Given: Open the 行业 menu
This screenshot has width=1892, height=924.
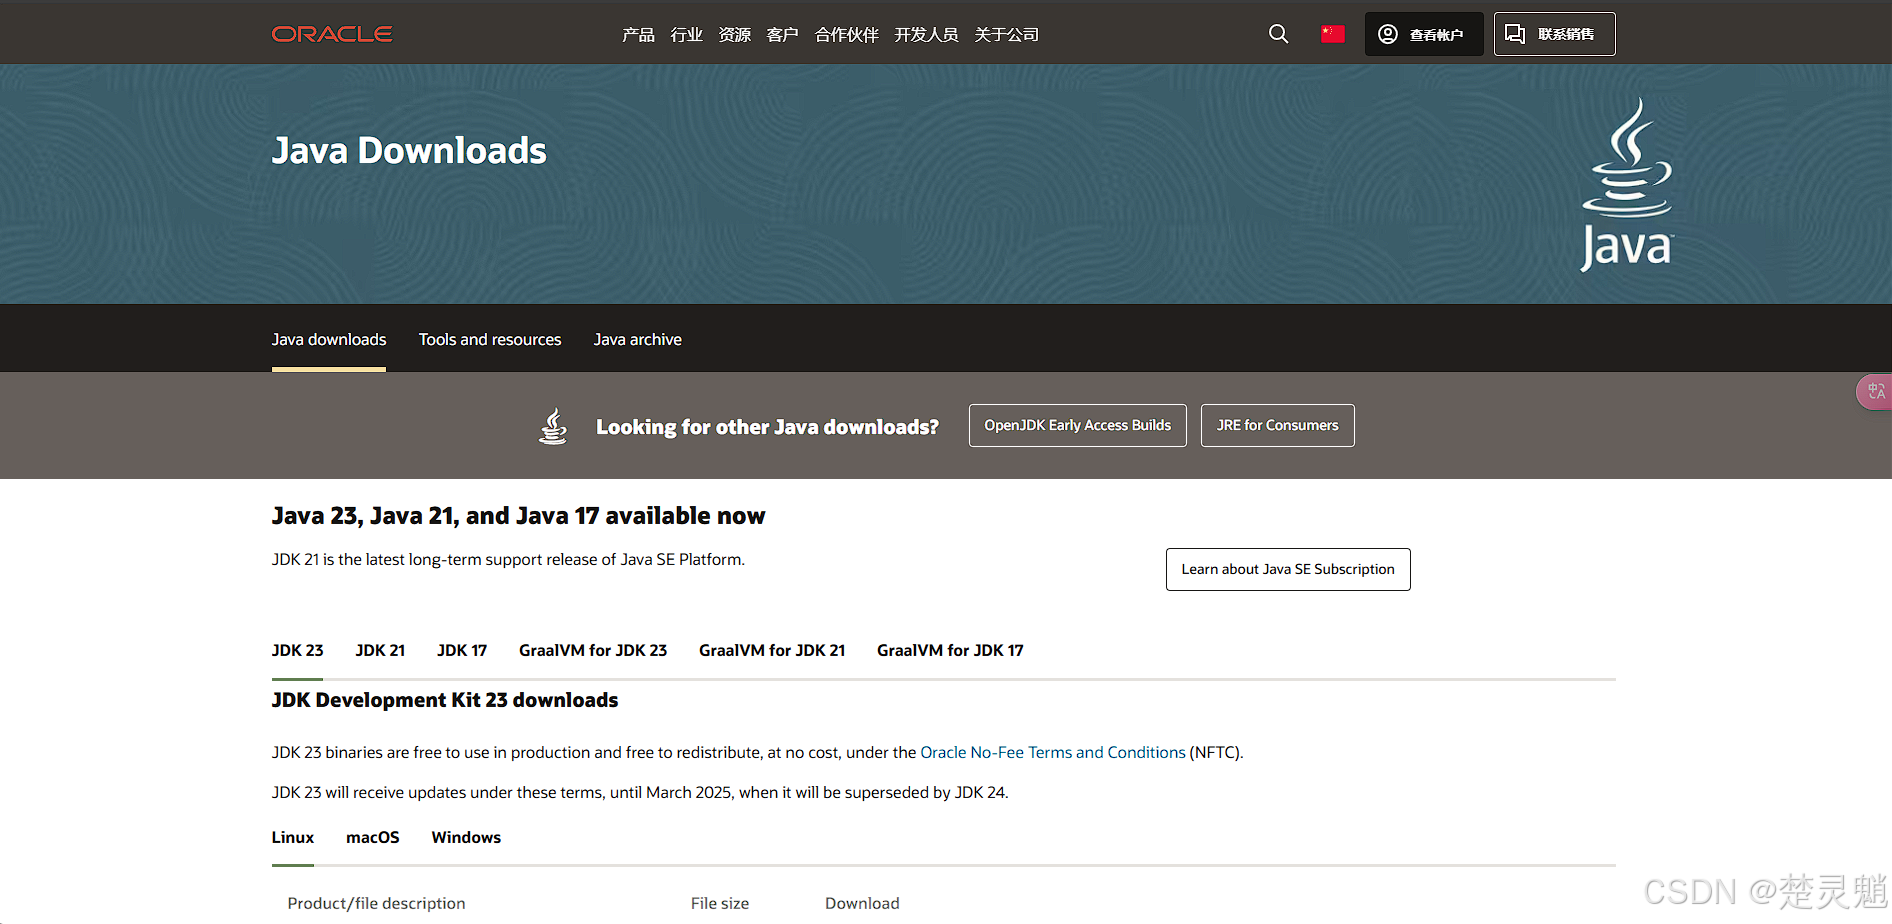Looking at the screenshot, I should coord(686,35).
